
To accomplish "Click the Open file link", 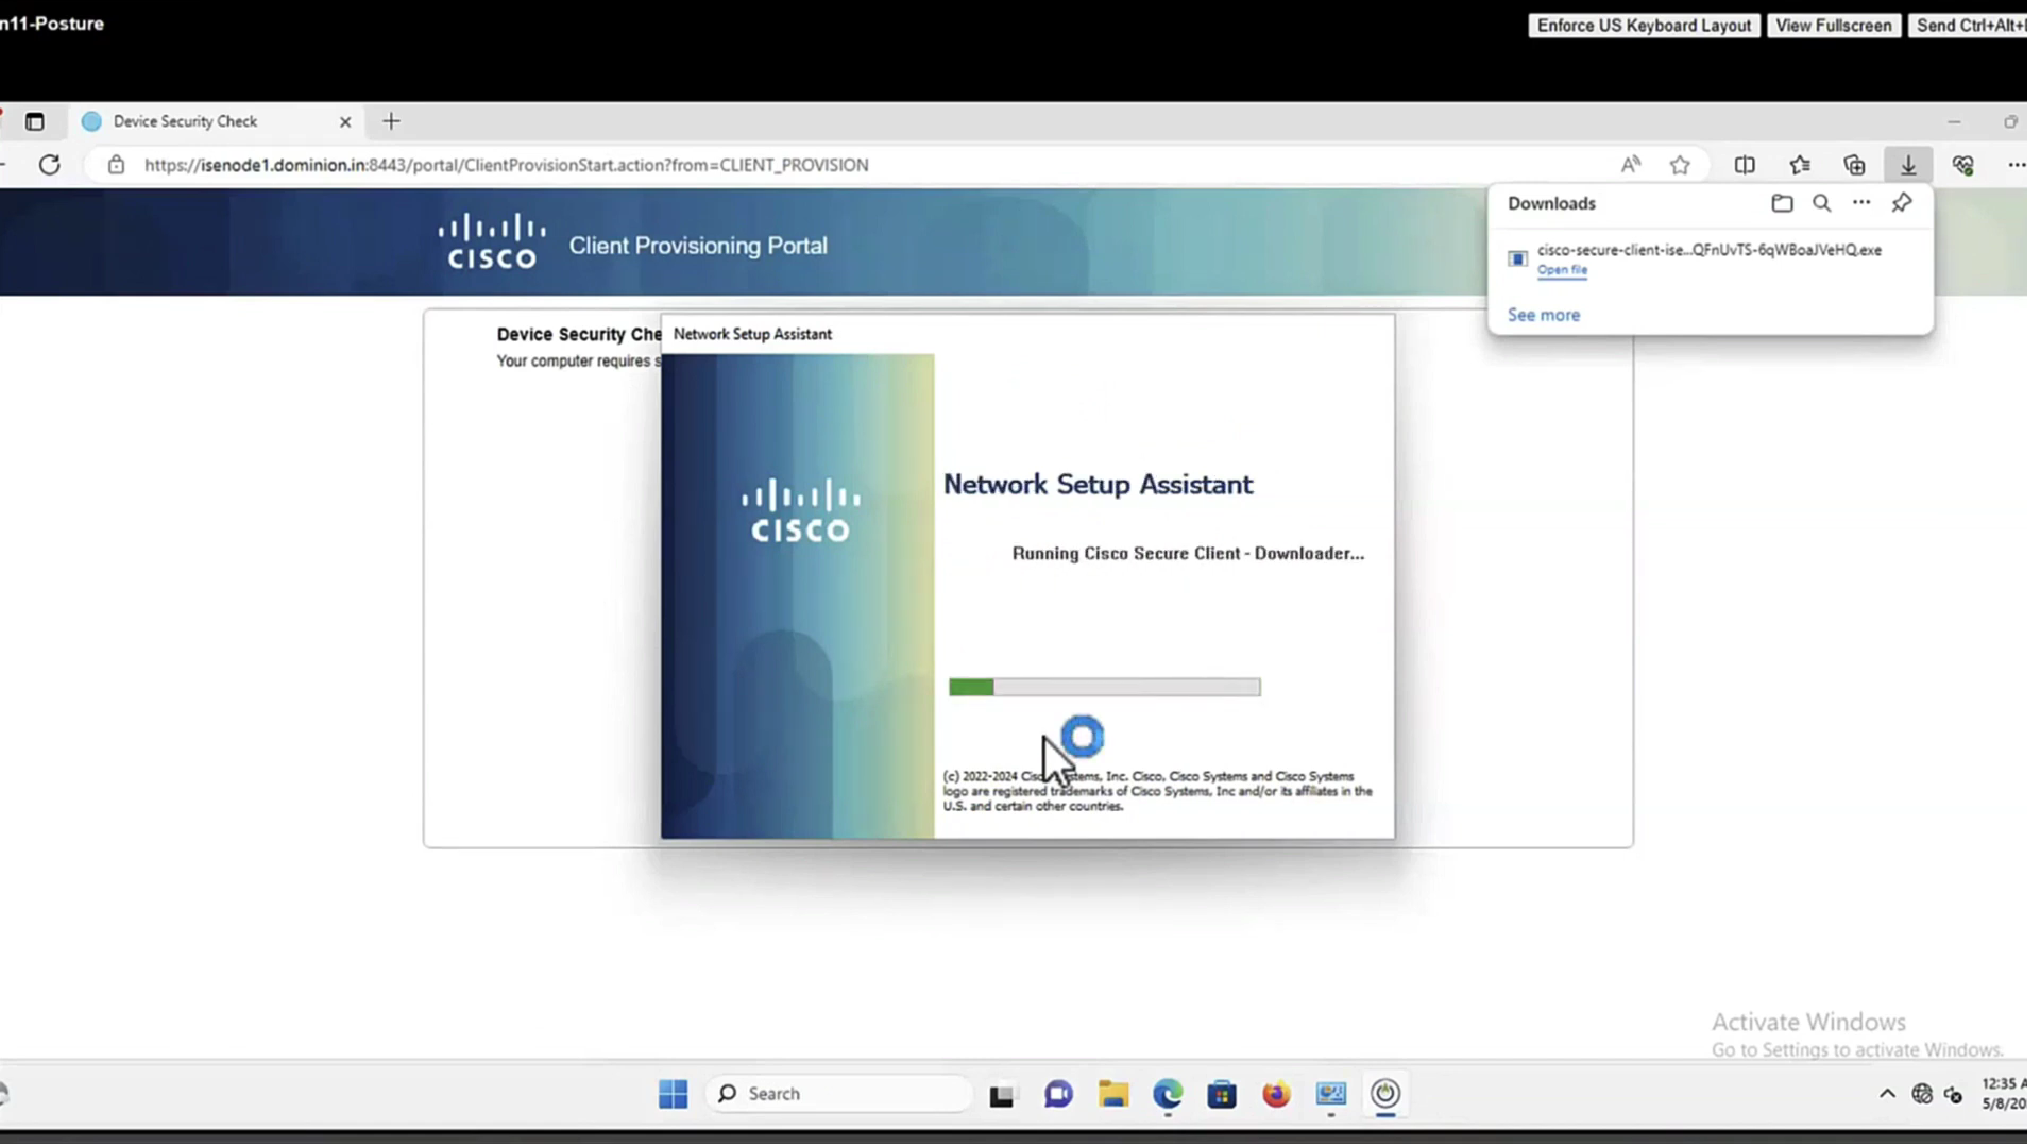I will [x=1562, y=270].
